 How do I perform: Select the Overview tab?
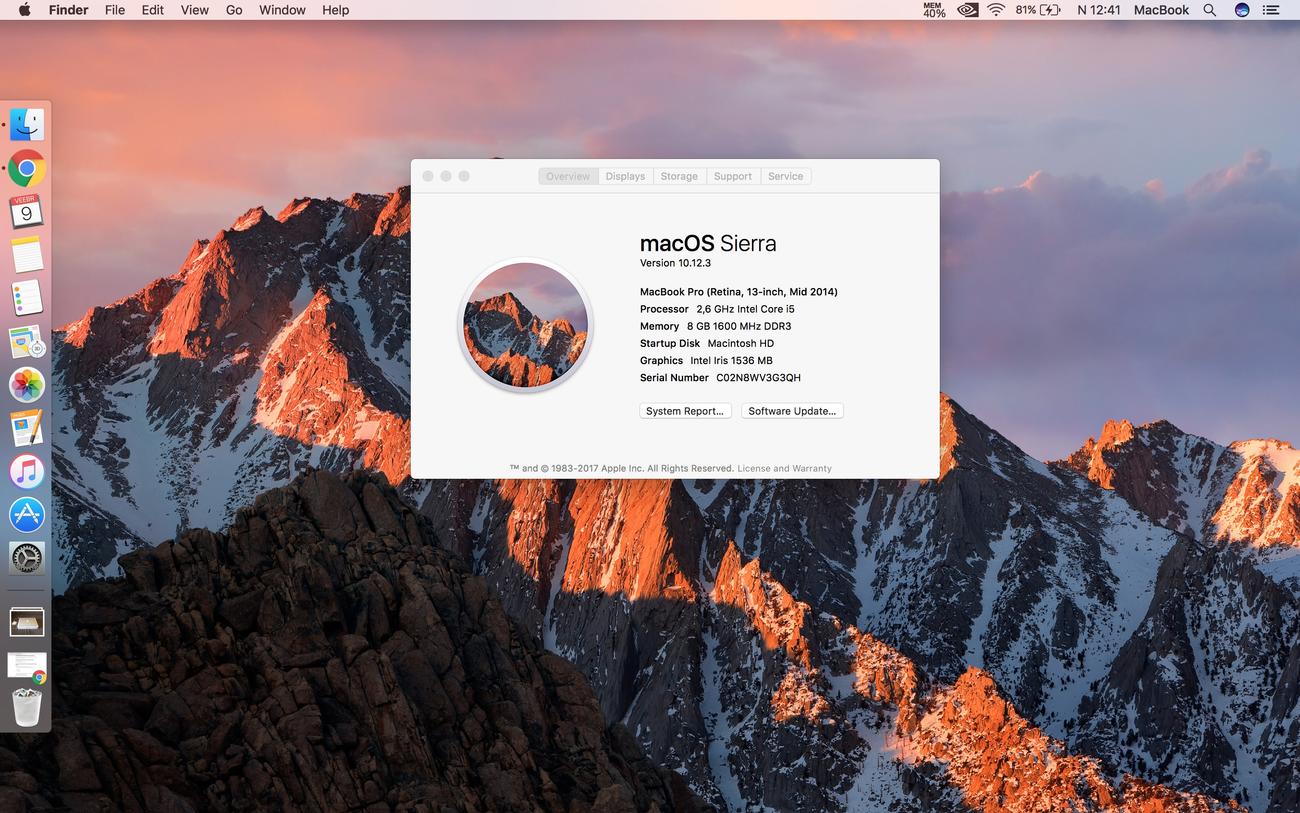point(568,176)
